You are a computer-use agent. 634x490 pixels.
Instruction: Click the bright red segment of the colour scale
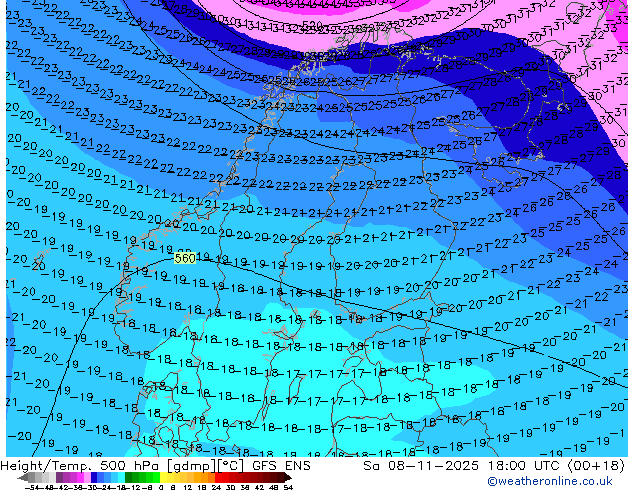click(x=218, y=477)
